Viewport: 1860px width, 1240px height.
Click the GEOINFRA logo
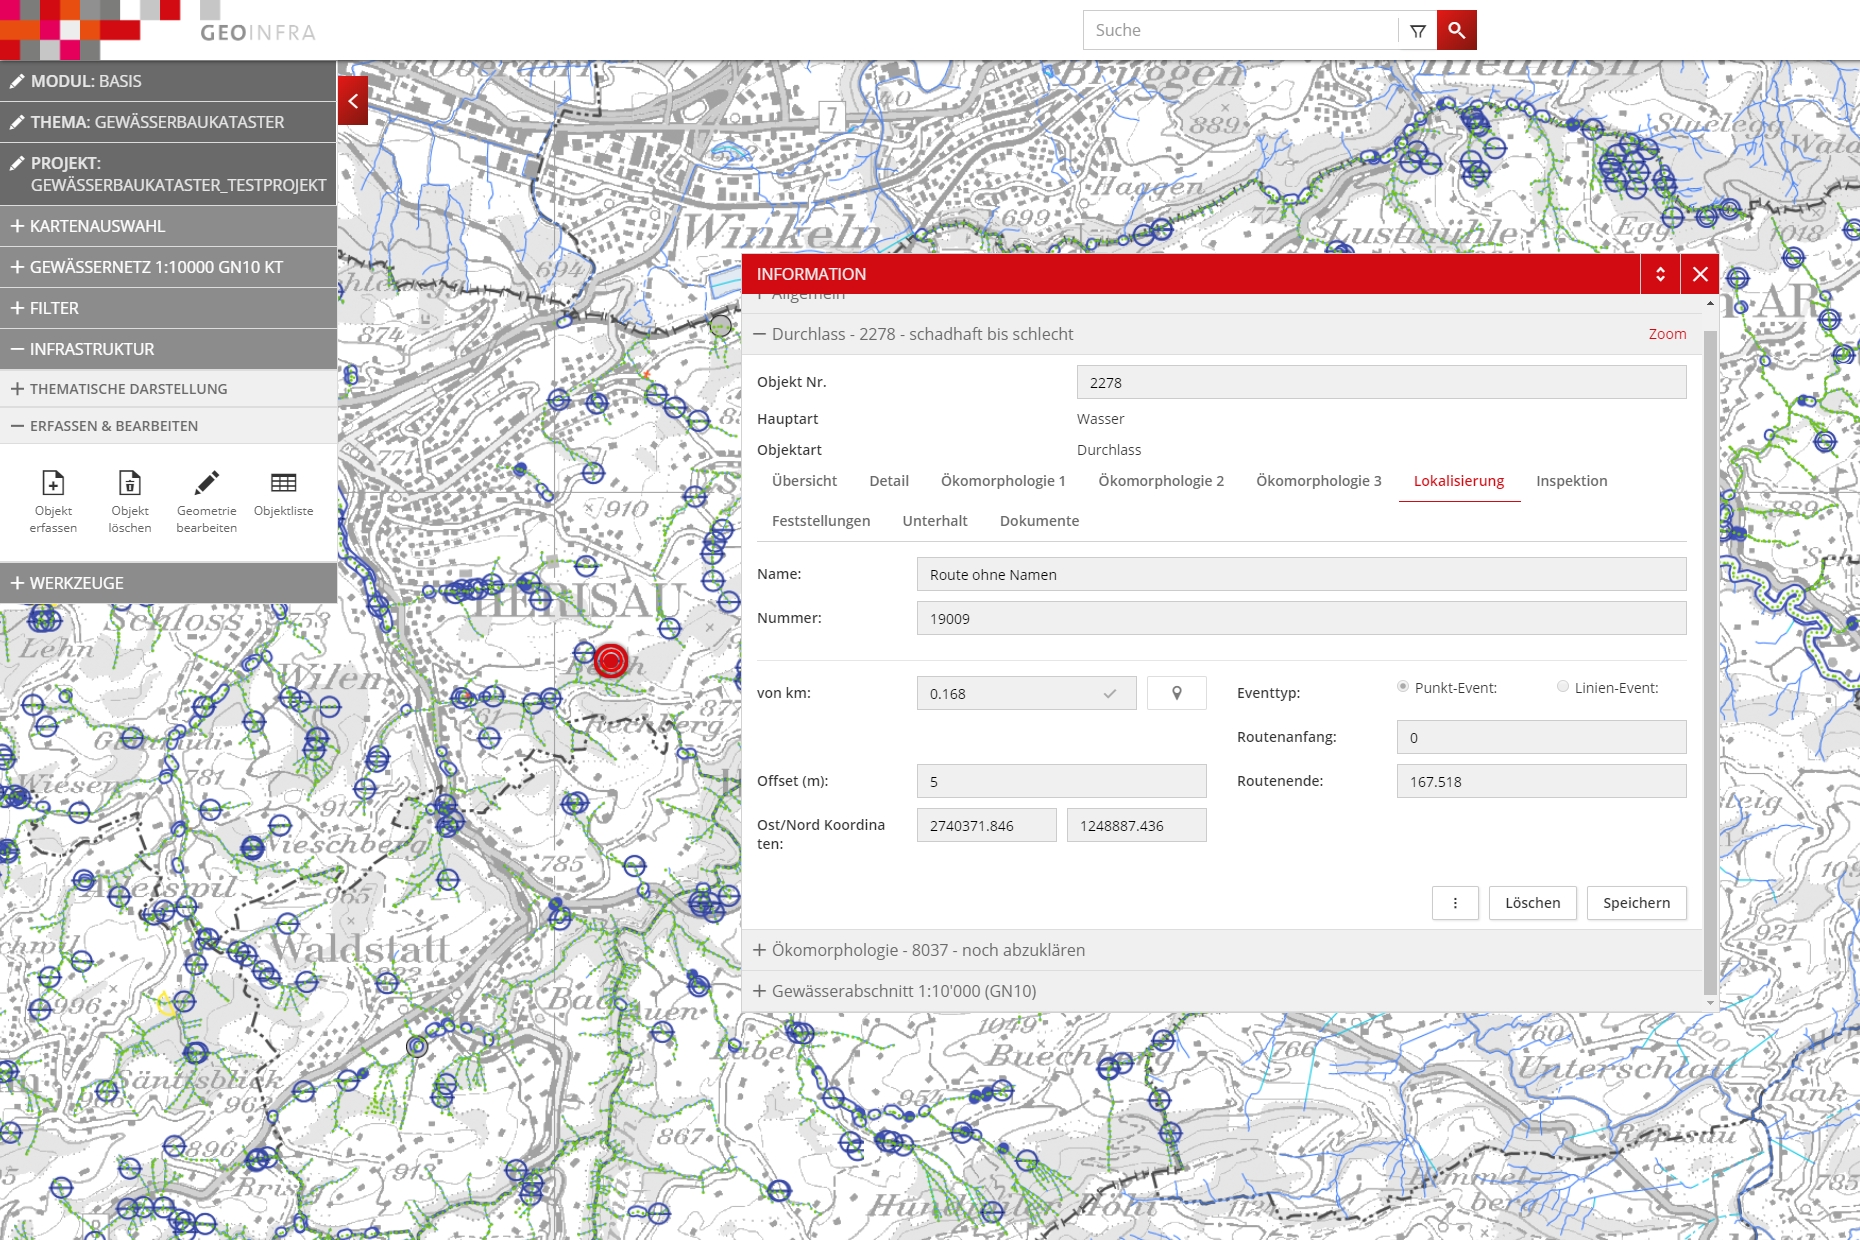[x=258, y=32]
